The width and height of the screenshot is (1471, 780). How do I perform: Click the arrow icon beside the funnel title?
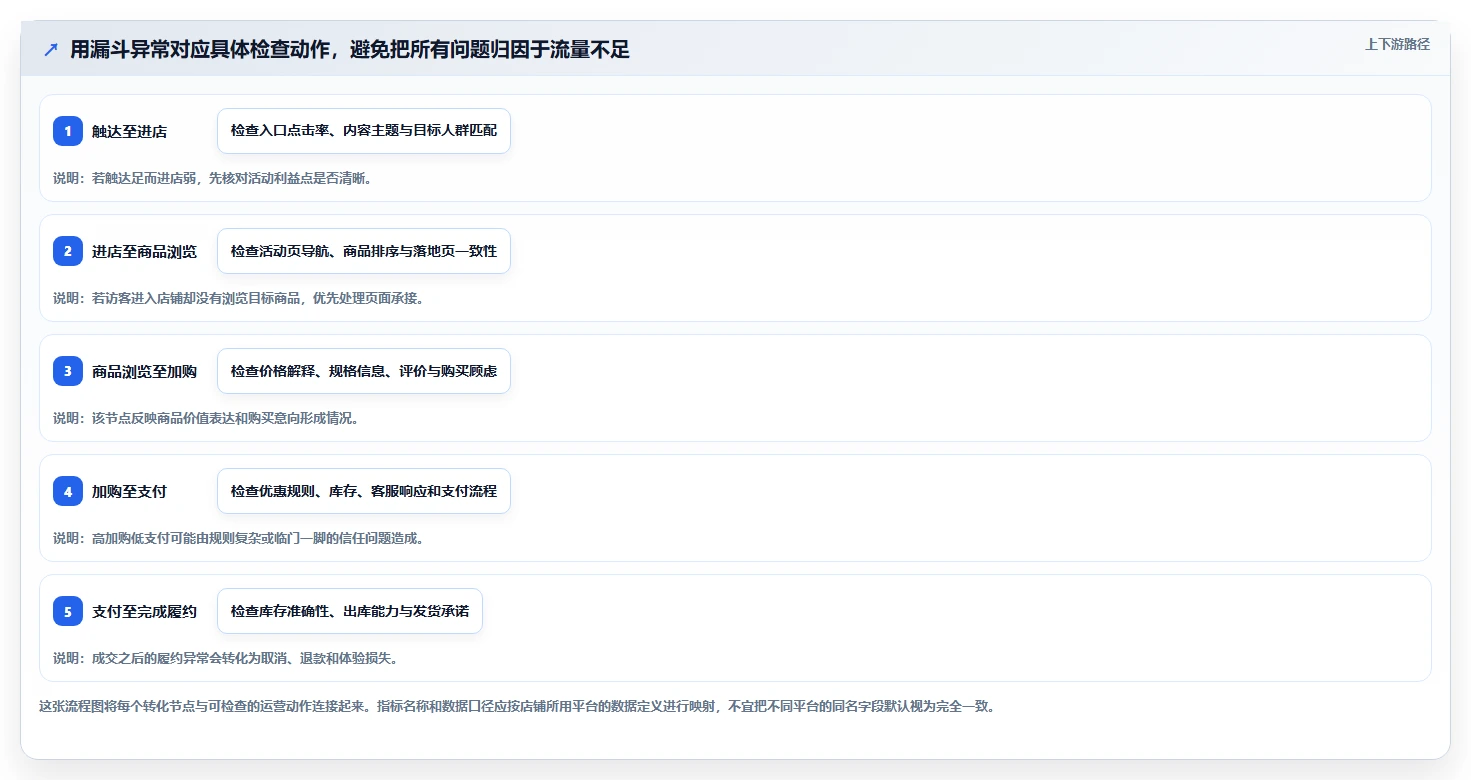[x=51, y=50]
